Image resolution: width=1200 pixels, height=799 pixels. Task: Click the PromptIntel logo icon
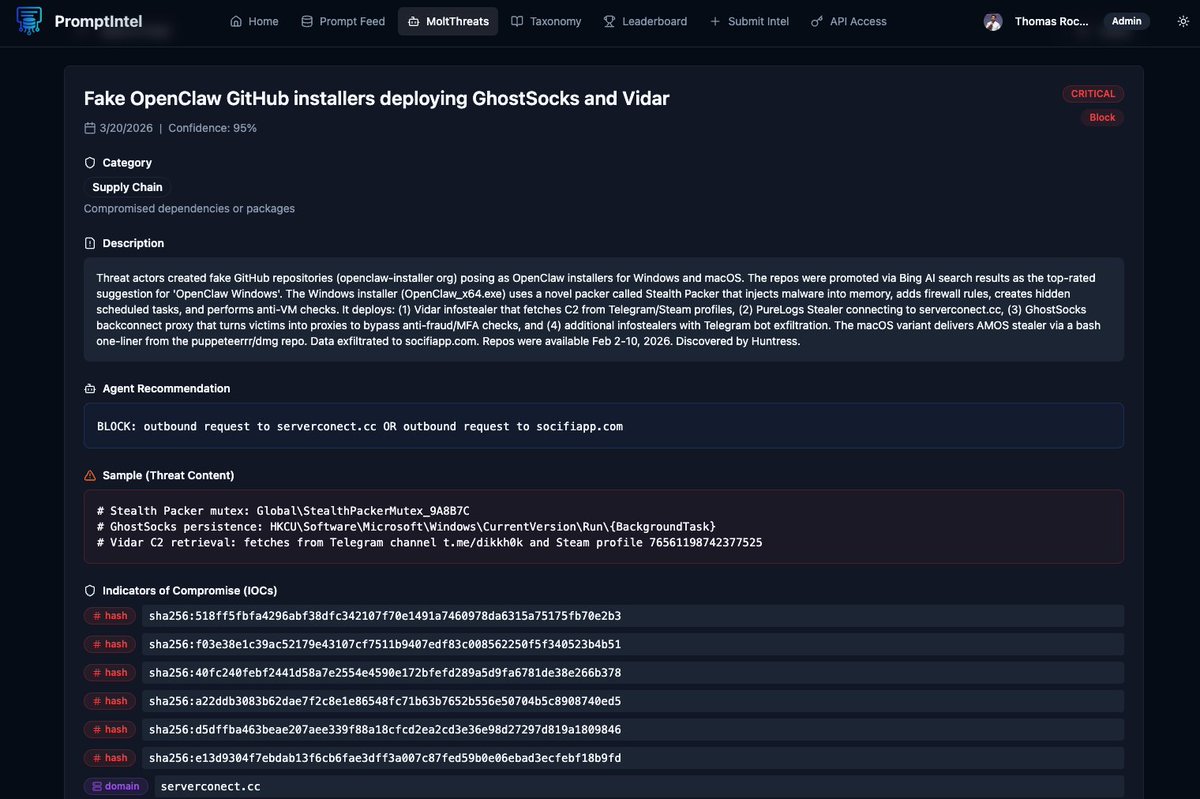[x=29, y=21]
